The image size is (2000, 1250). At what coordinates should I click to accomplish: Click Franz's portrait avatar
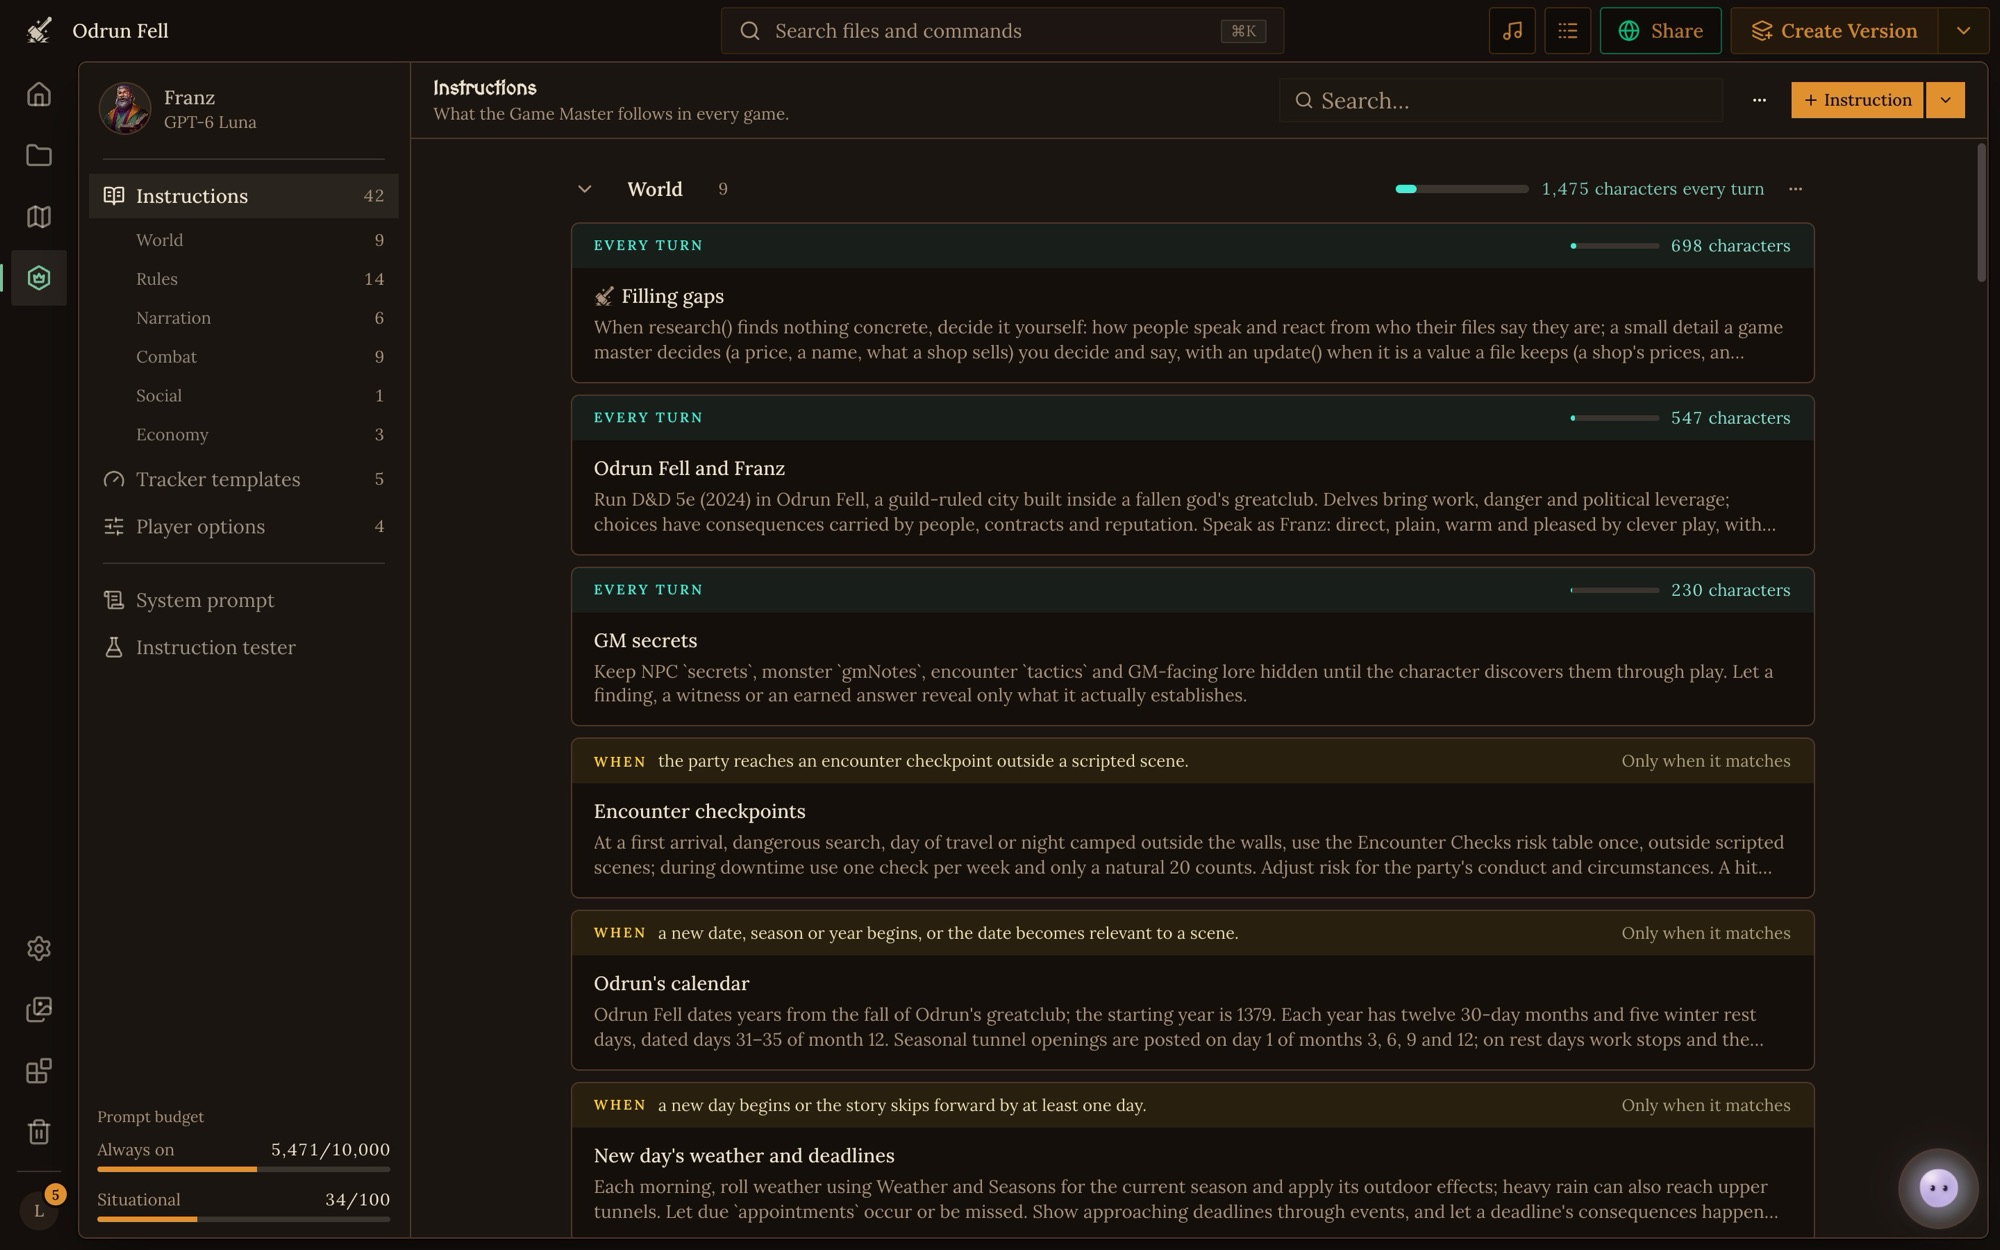point(125,108)
